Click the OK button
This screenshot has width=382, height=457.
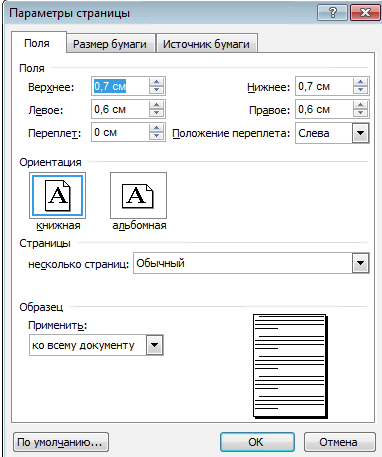pos(257,442)
